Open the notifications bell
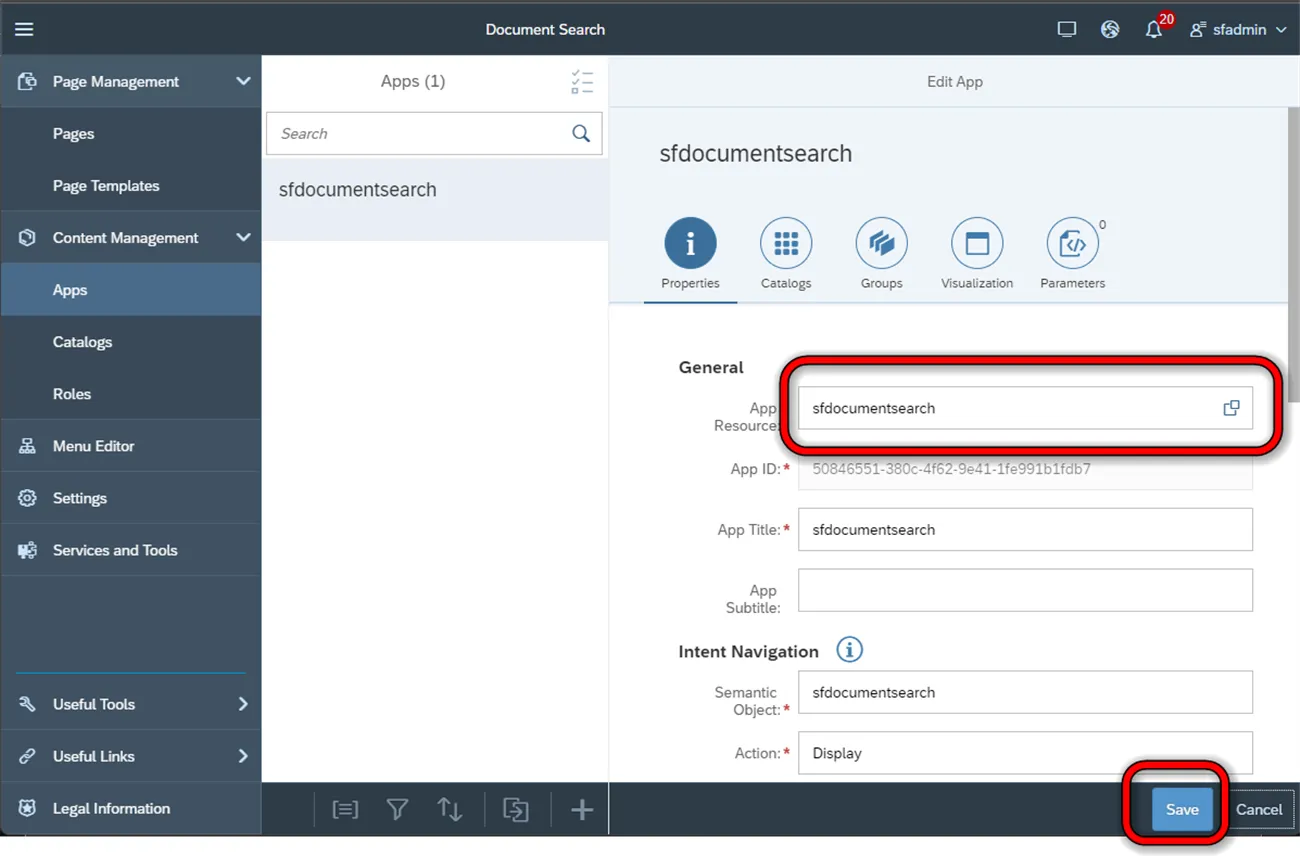 coord(1154,29)
